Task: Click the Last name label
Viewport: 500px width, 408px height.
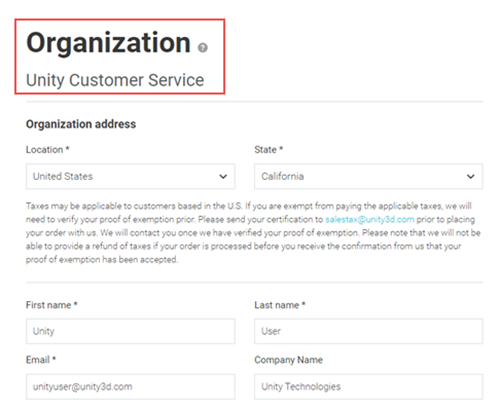Action: 280,305
